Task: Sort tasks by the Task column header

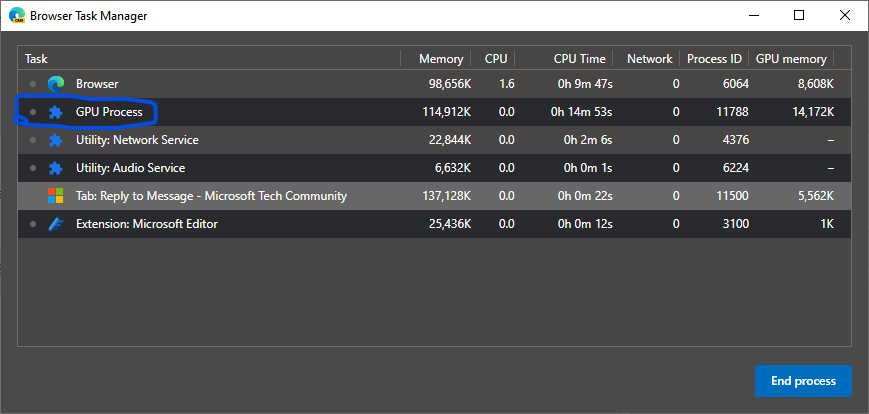Action: tap(36, 59)
